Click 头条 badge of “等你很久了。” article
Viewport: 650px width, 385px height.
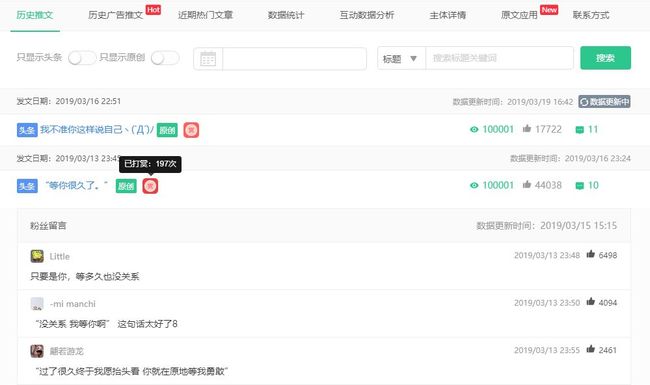(x=27, y=186)
